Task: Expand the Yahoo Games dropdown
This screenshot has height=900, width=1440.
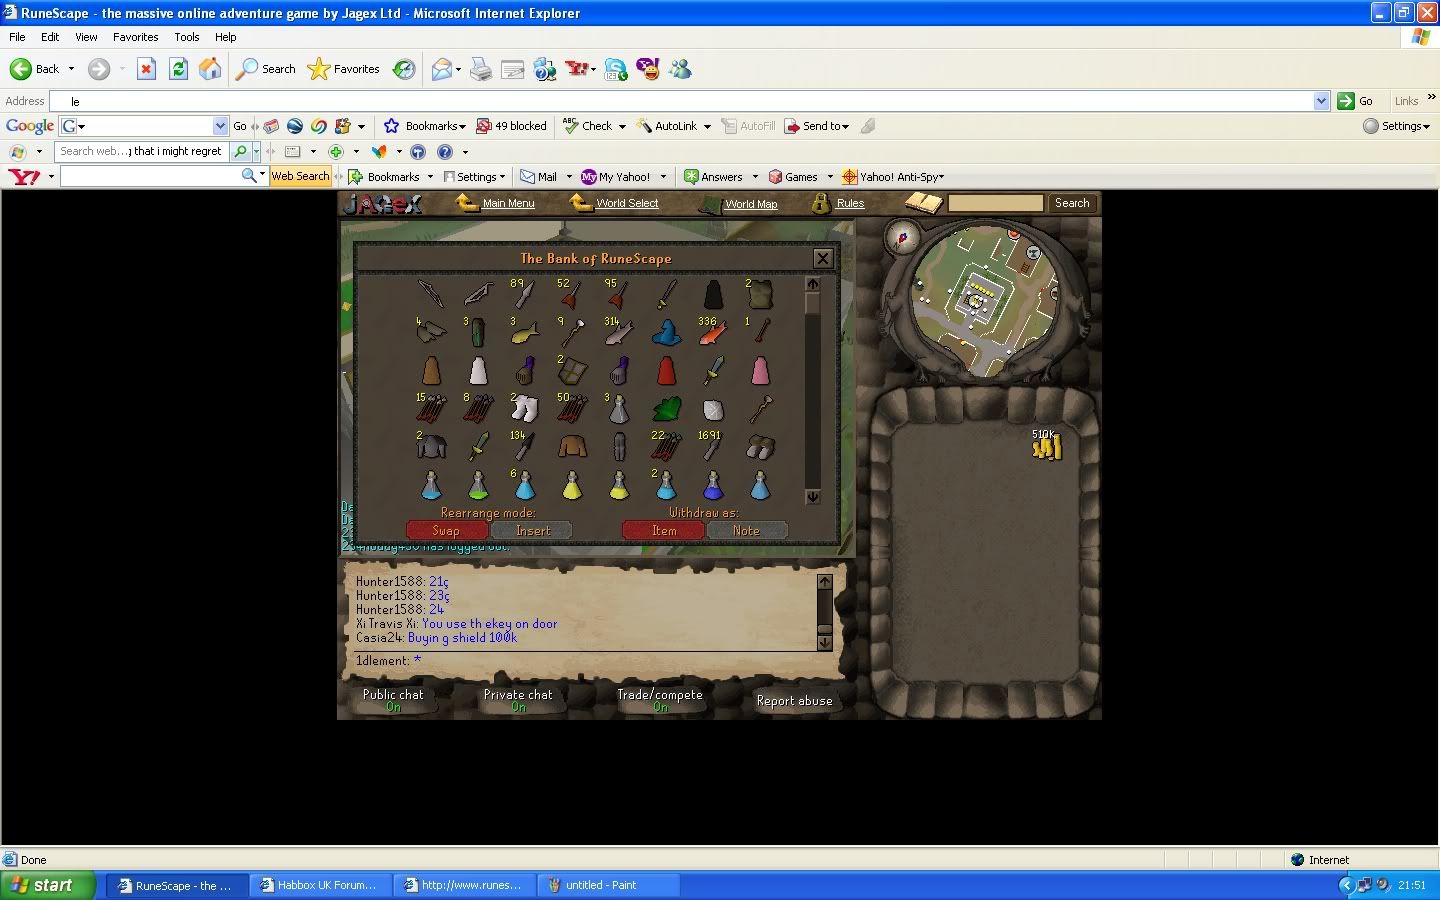Action: tap(830, 177)
